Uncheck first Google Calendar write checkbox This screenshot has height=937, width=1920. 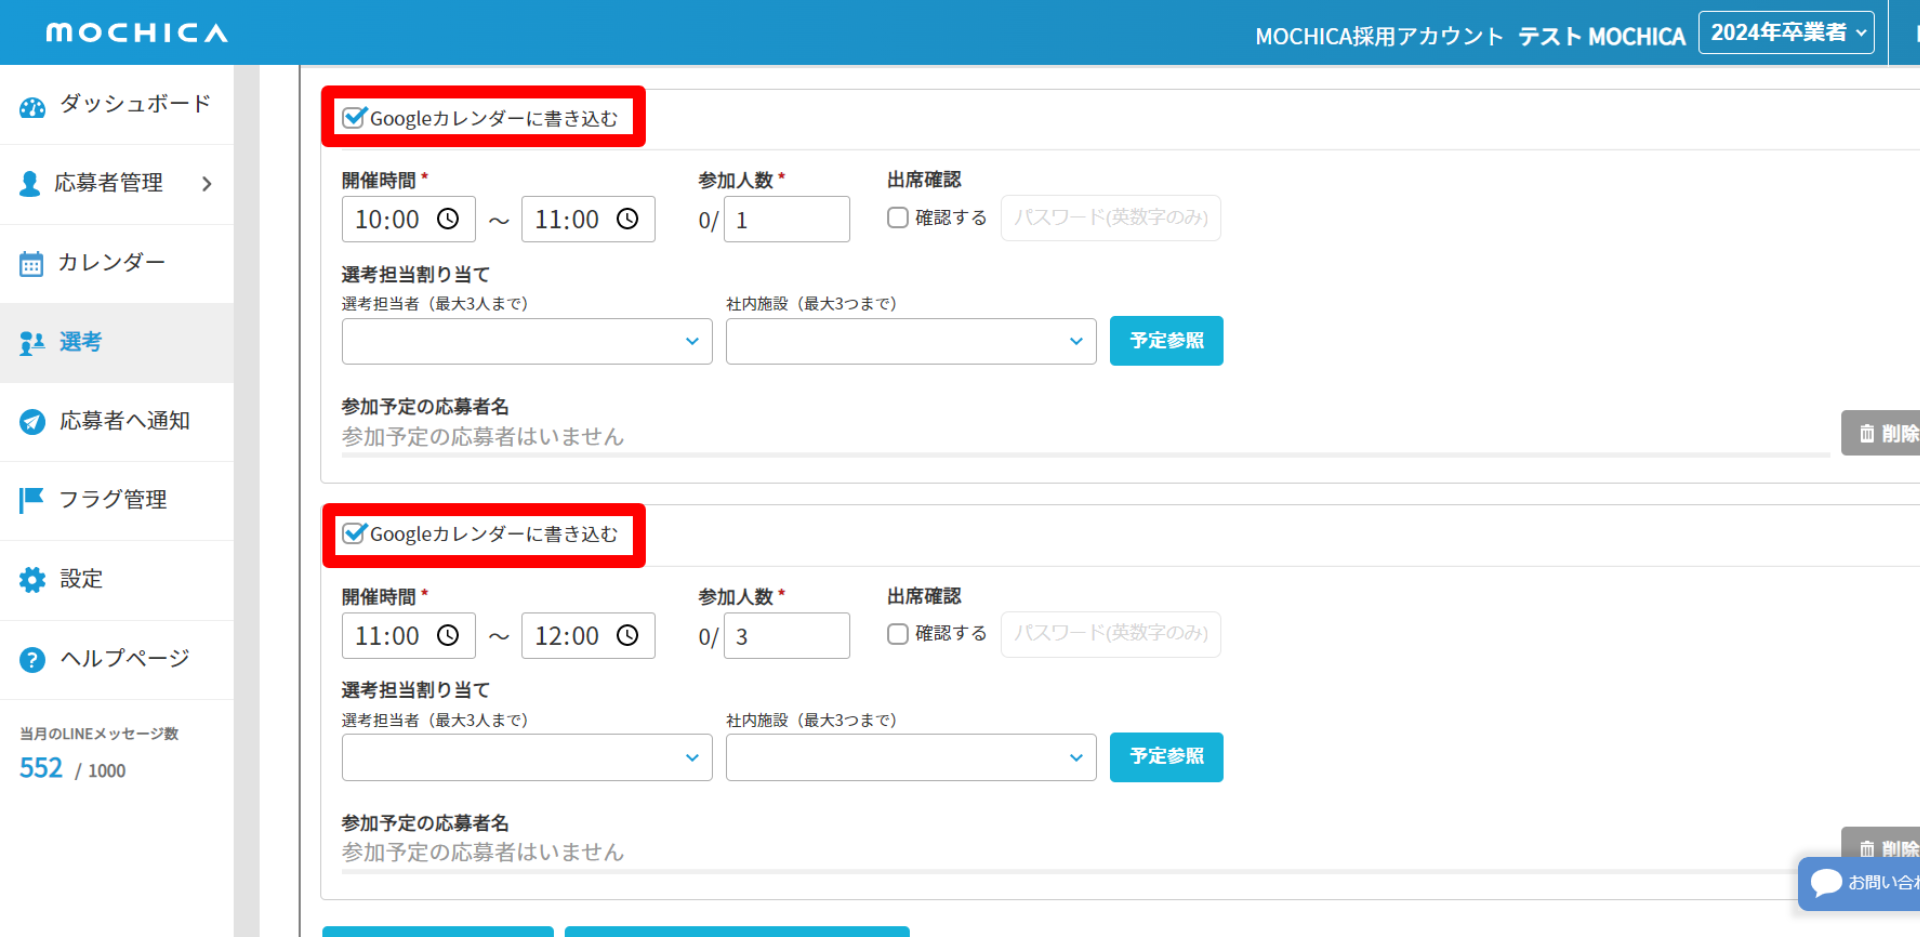click(x=354, y=118)
